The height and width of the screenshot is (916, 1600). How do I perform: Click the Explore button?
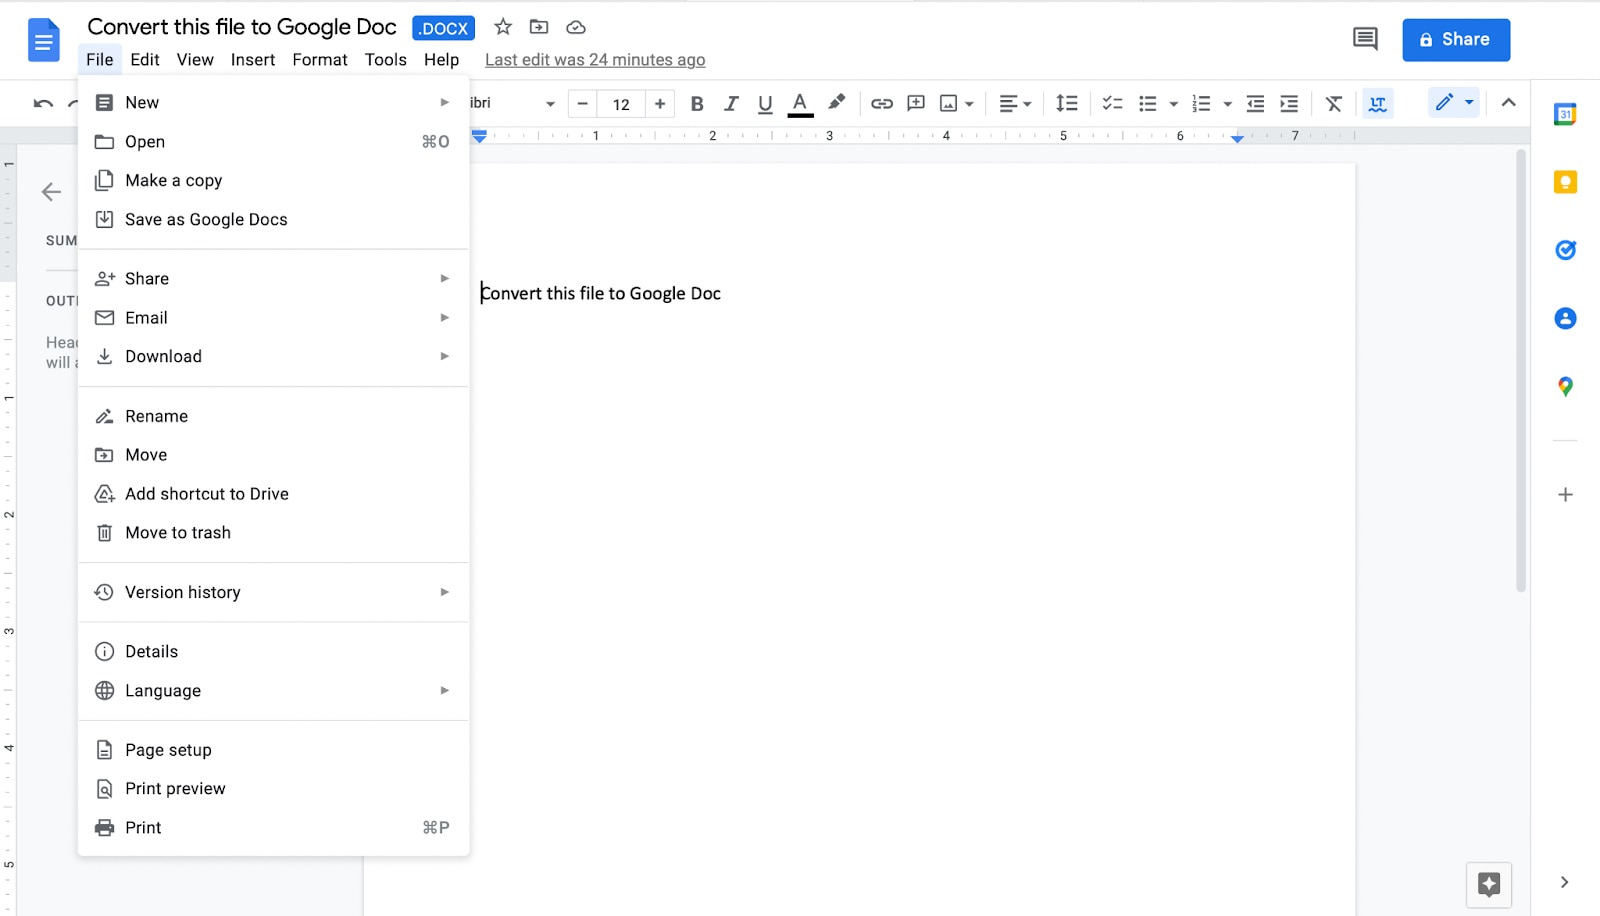coord(1489,884)
